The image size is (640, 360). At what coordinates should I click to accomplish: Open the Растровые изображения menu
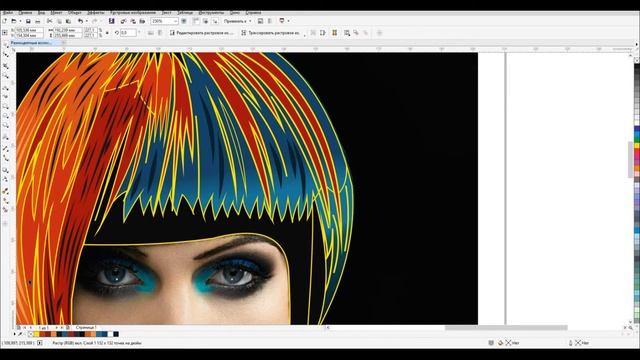[133, 13]
